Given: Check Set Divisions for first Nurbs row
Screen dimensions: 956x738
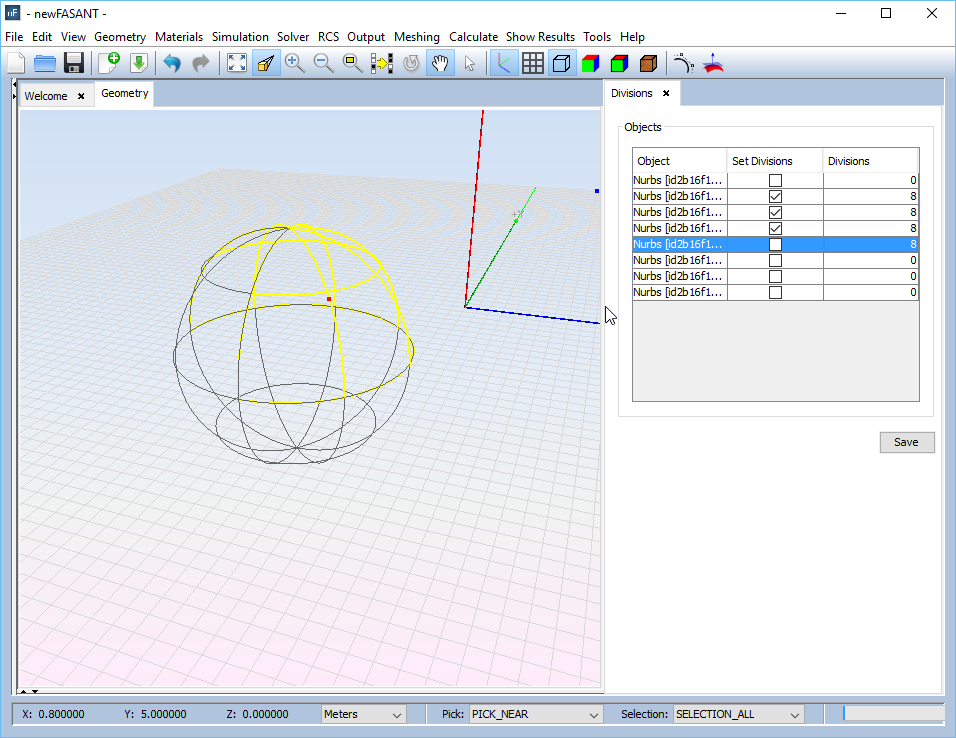Looking at the screenshot, I should pyautogui.click(x=775, y=180).
